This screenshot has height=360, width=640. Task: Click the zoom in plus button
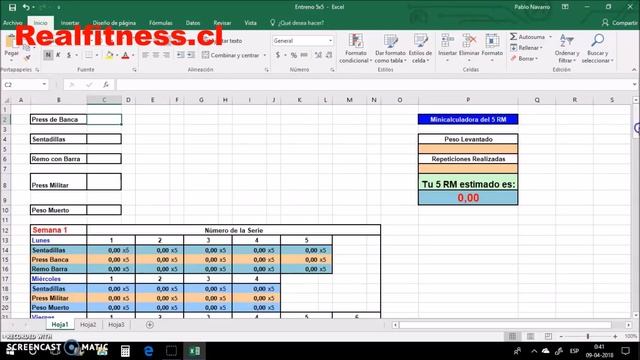coord(615,336)
